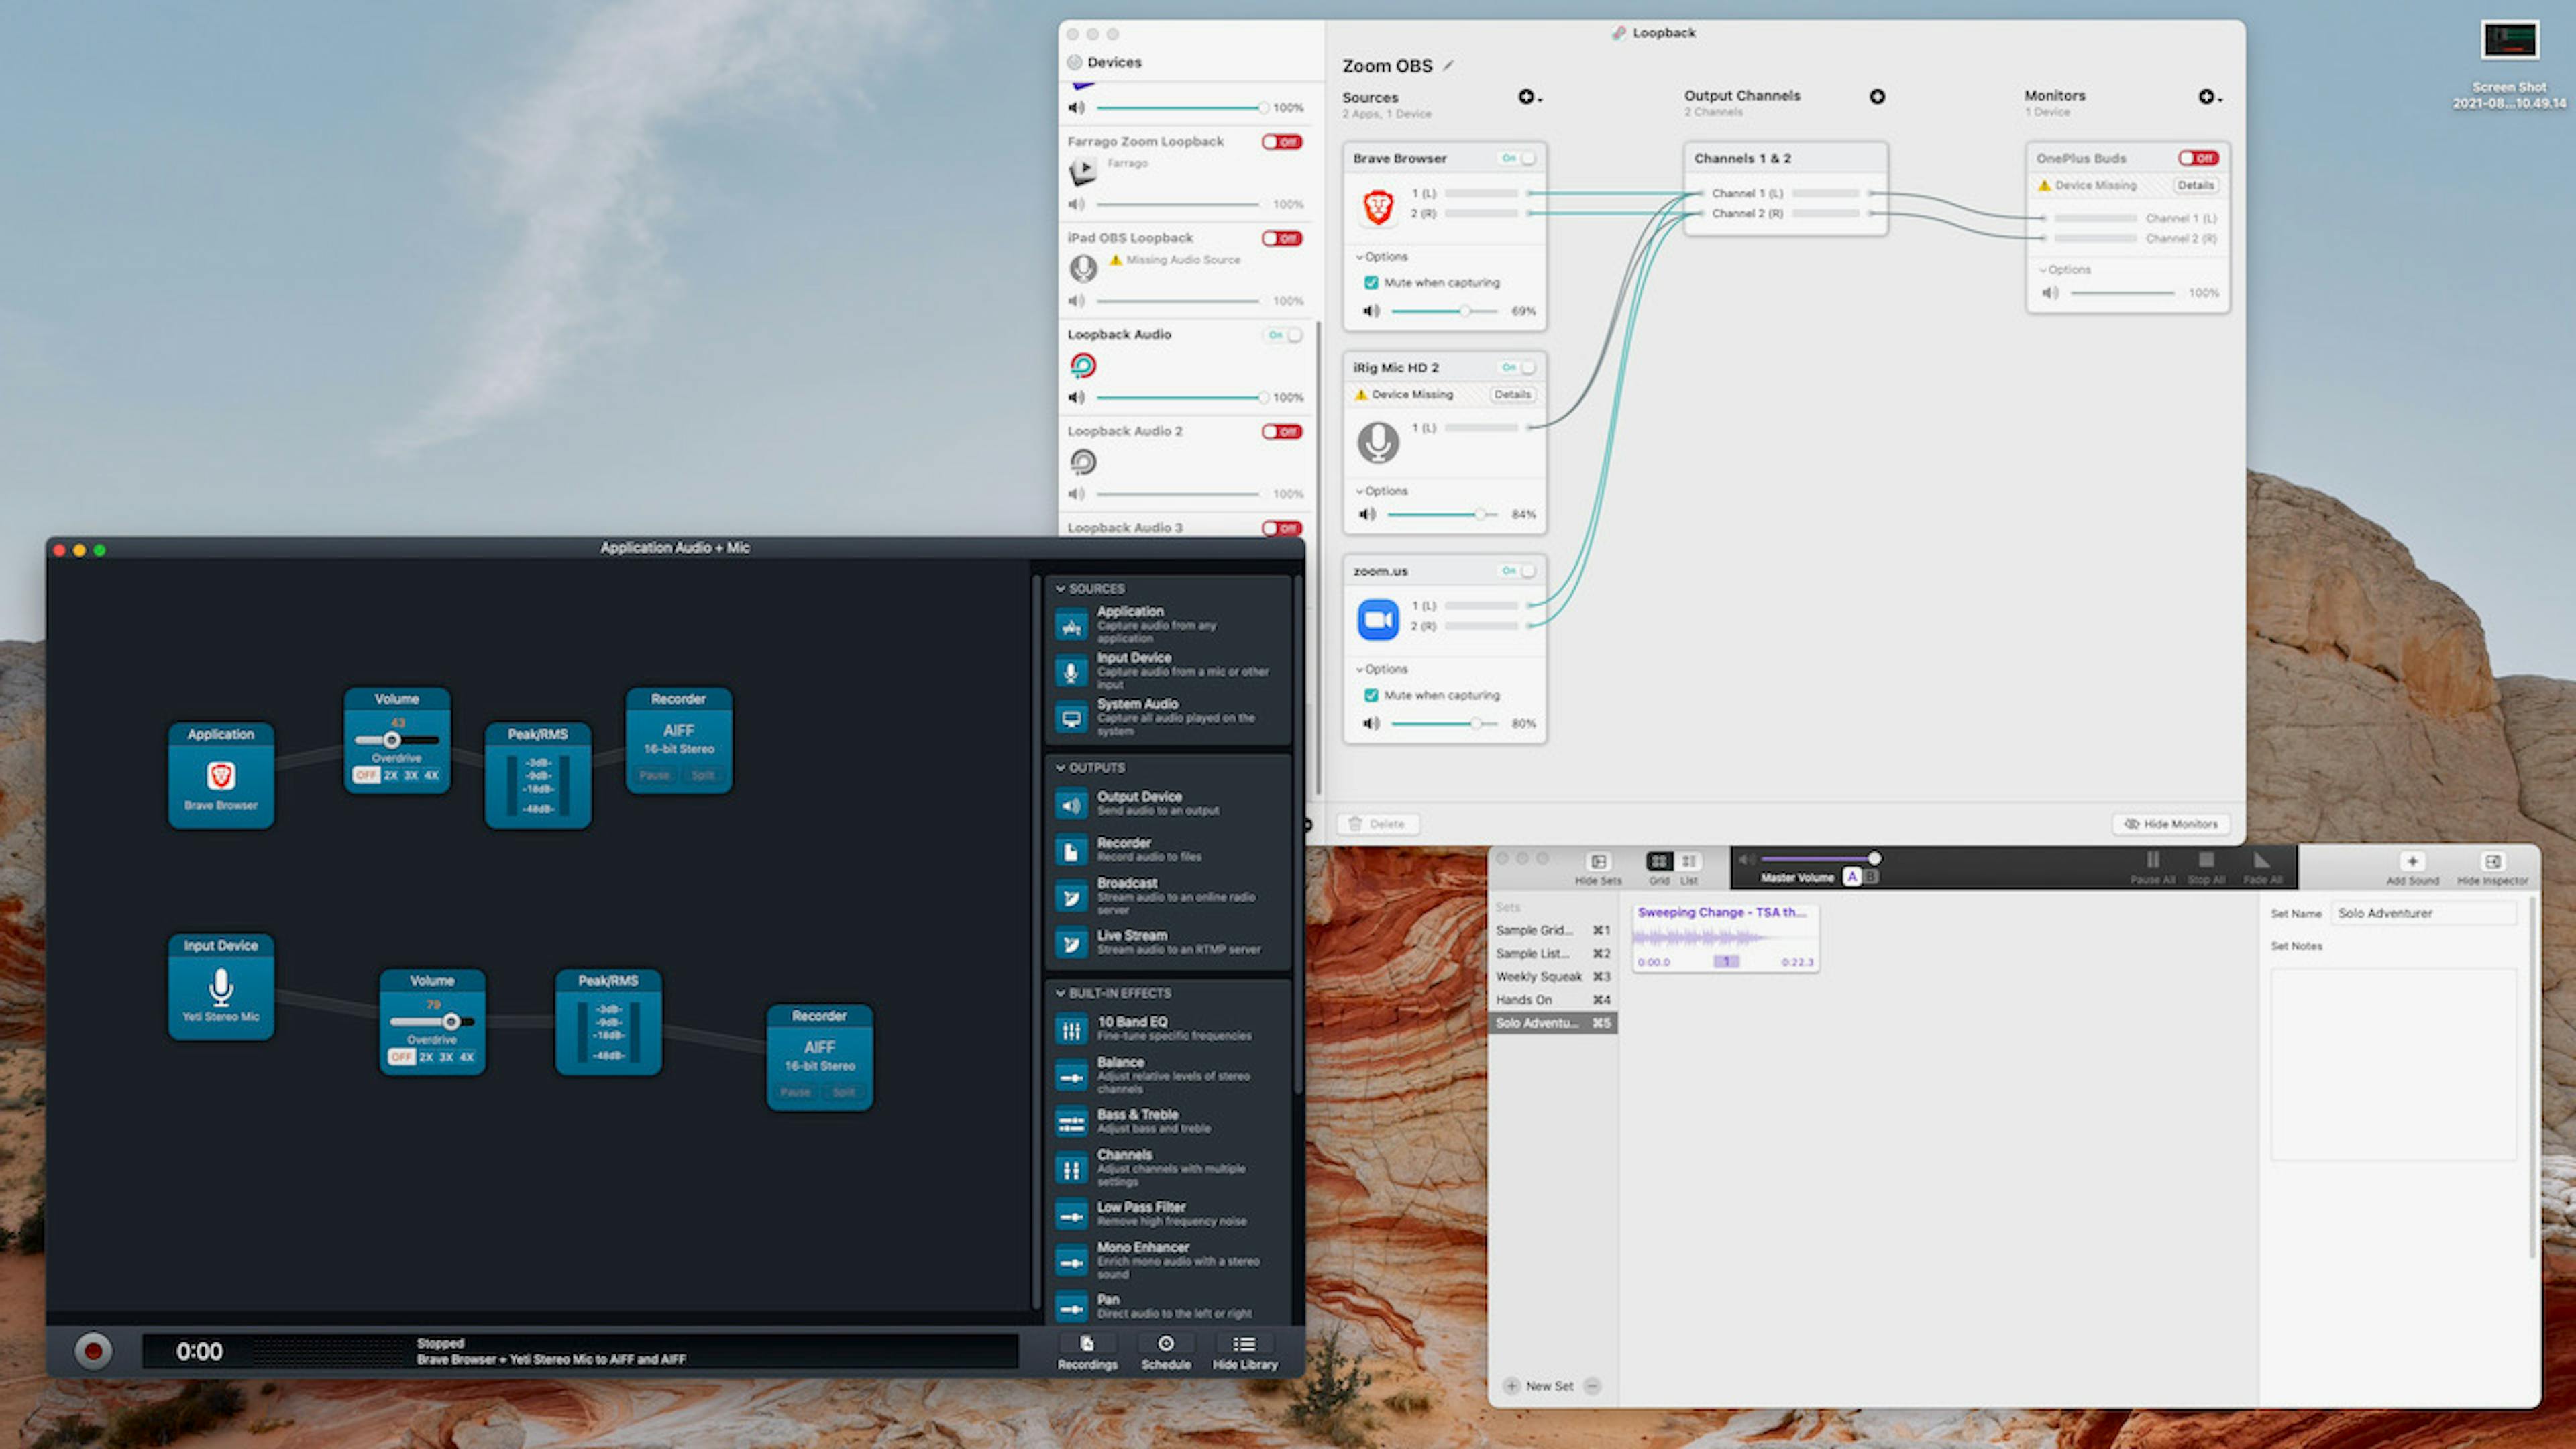
Task: Click New Set in Farrago
Action: [1539, 1386]
